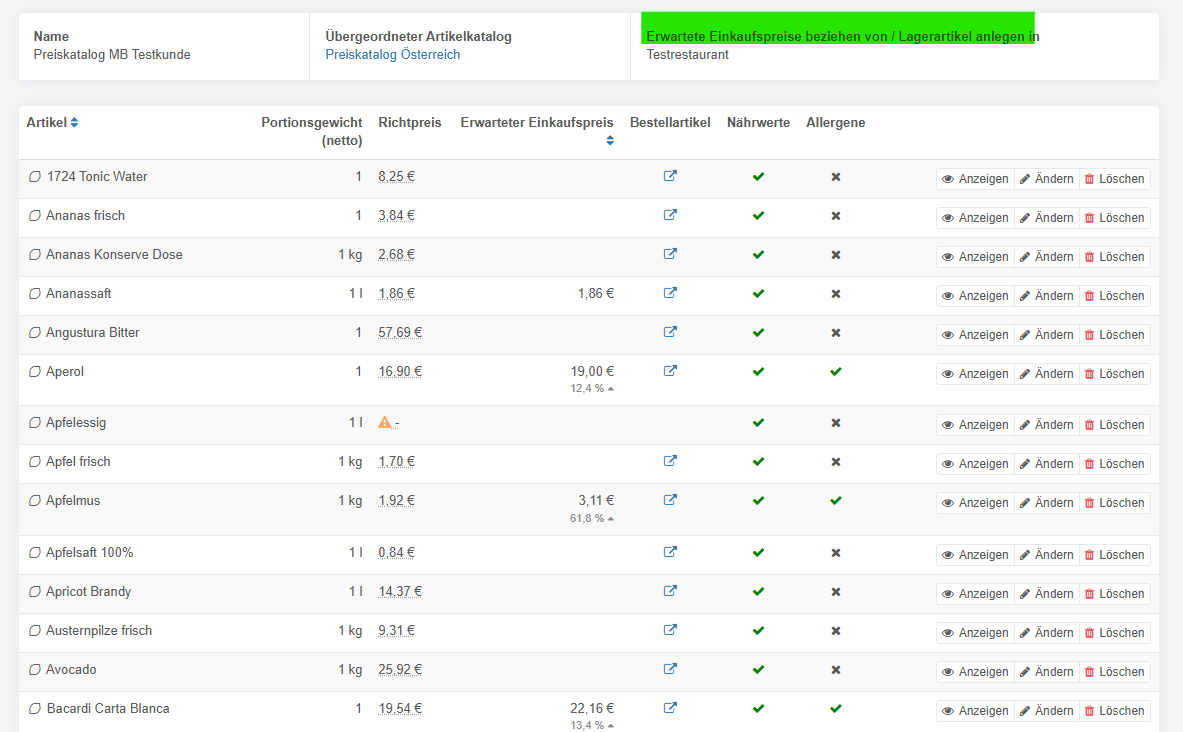Click the Richtpreis 8,25 € for 1724 Tonic Water
This screenshot has width=1183, height=732.
[x=396, y=177]
